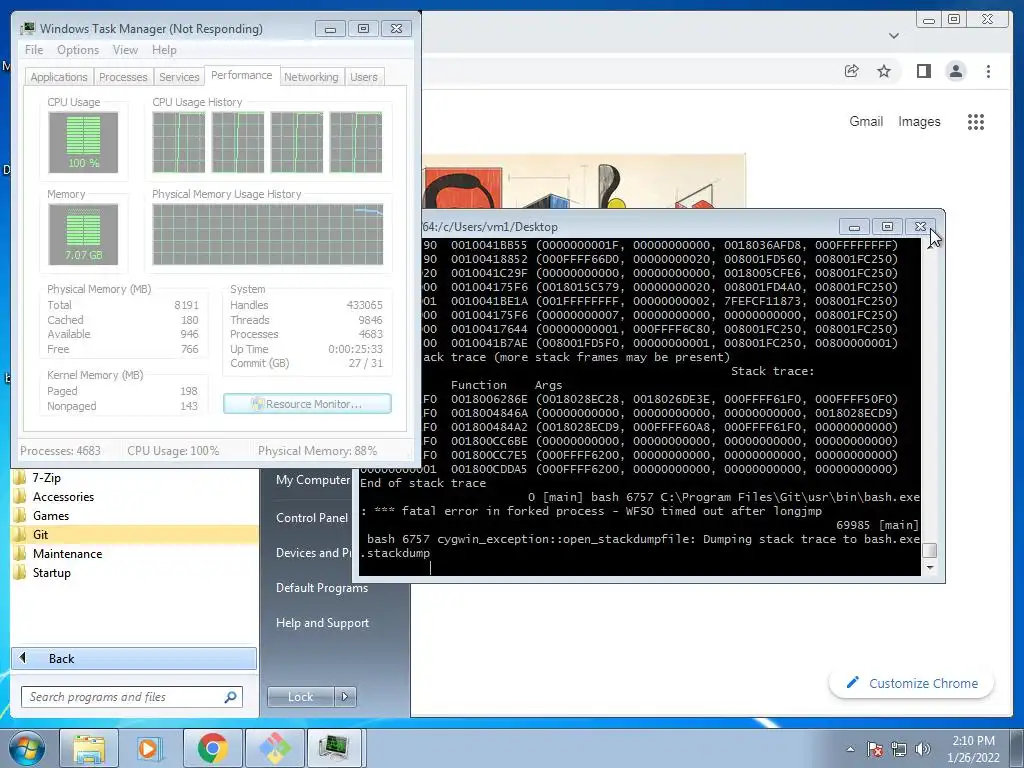Viewport: 1024px width, 768px height.
Task: Click the Lock button
Action: coord(300,697)
